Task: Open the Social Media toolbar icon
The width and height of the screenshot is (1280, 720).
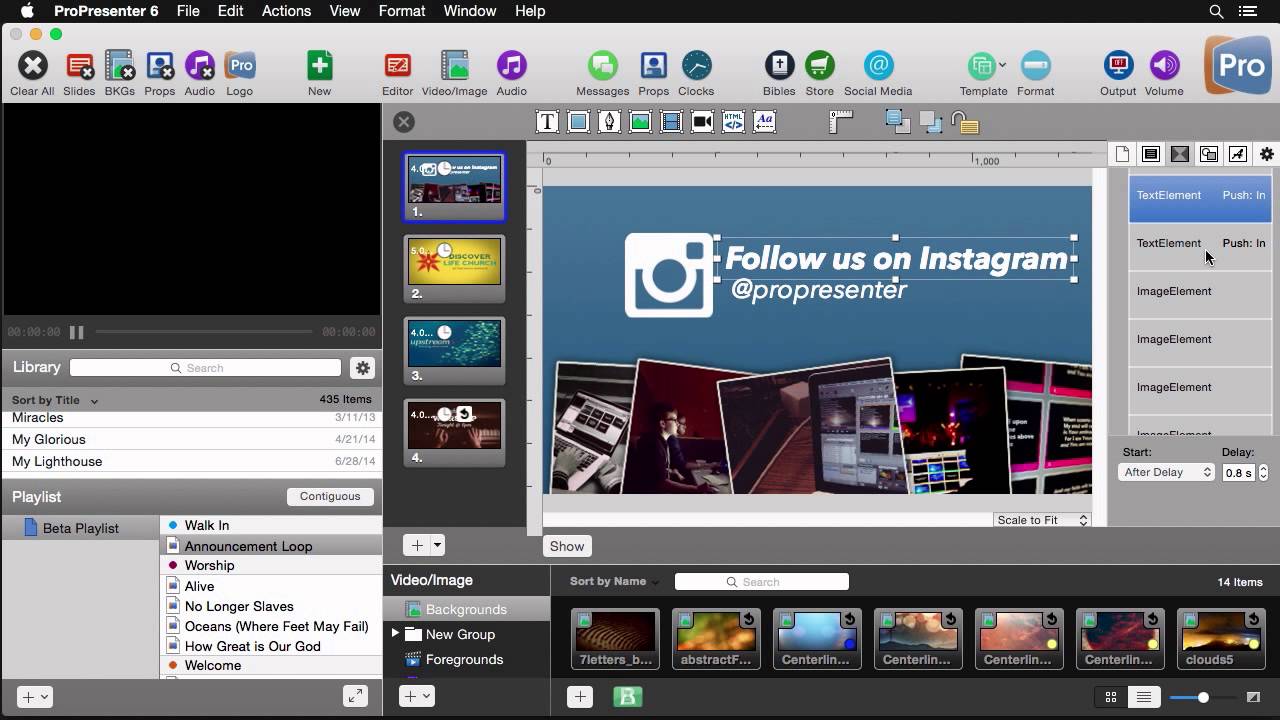Action: (x=878, y=66)
